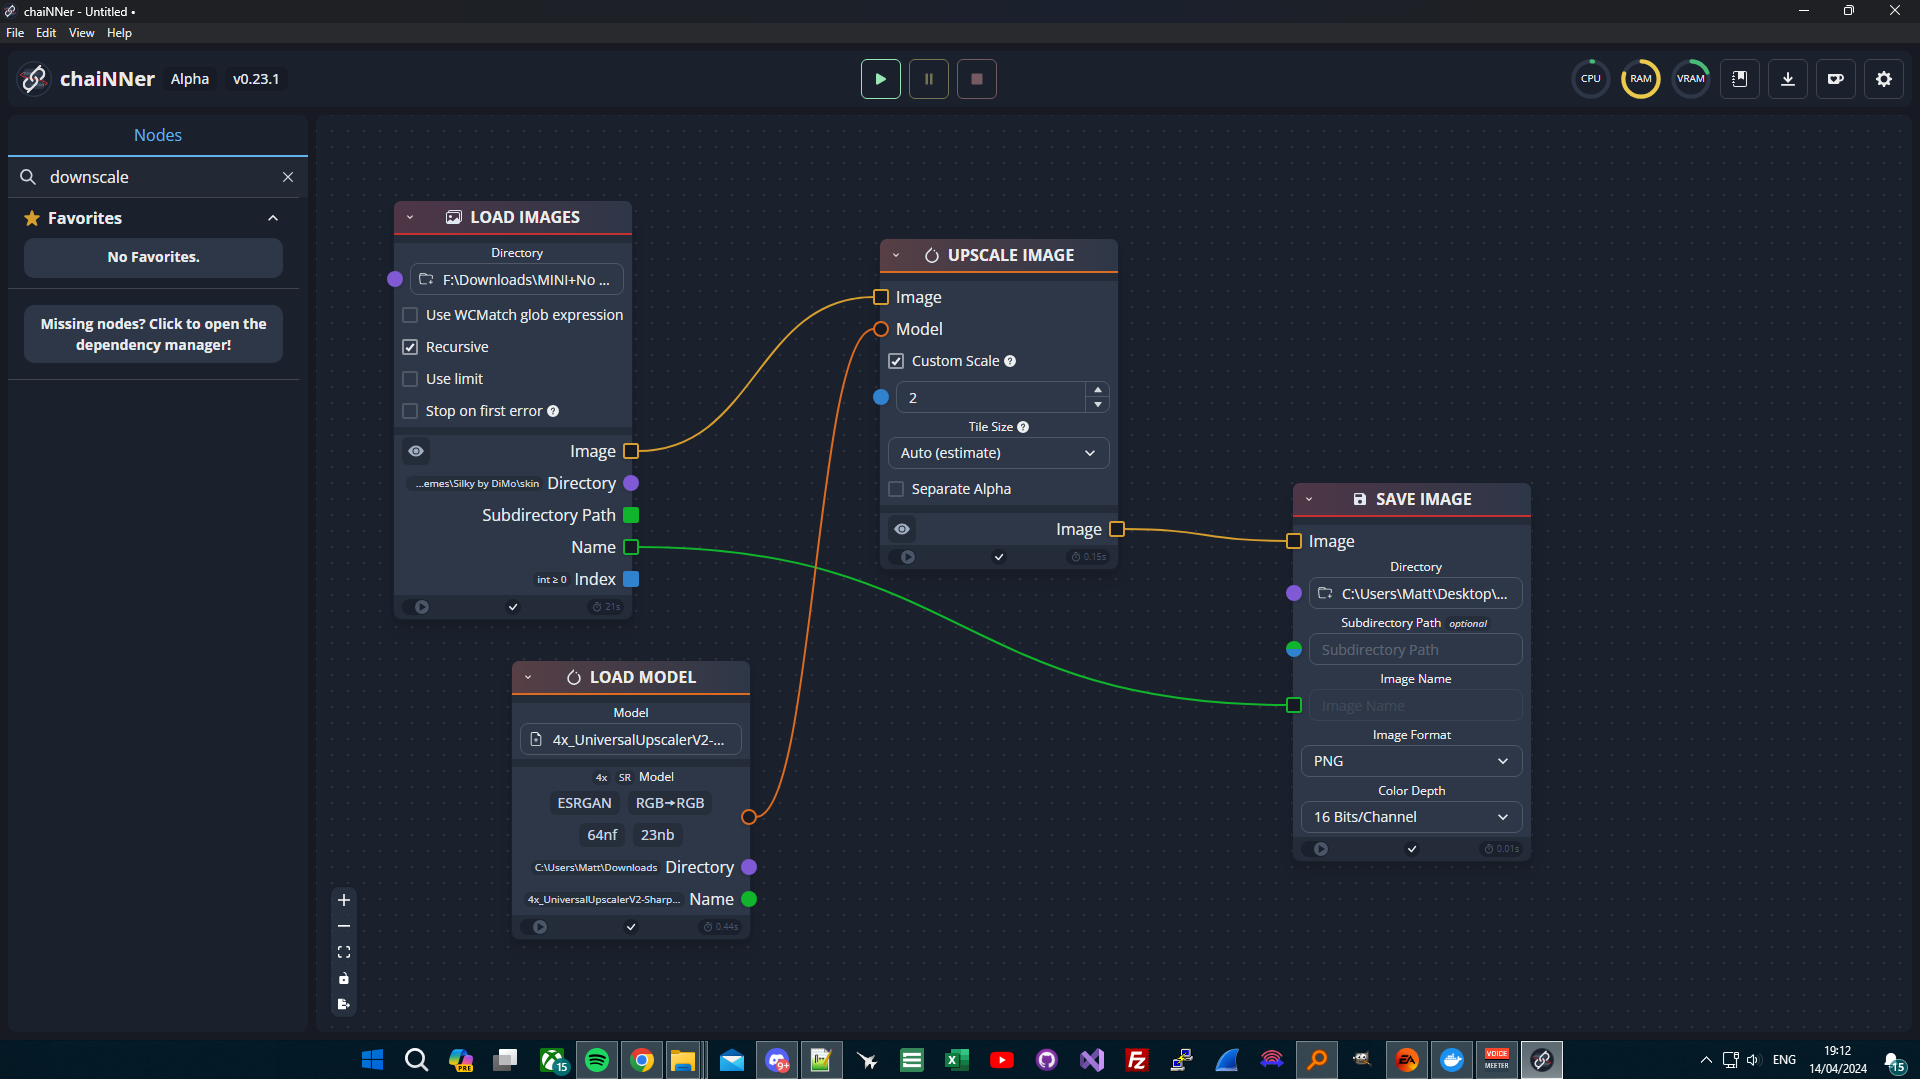The height and width of the screenshot is (1079, 1920).
Task: Open the View menu
Action: click(x=81, y=33)
